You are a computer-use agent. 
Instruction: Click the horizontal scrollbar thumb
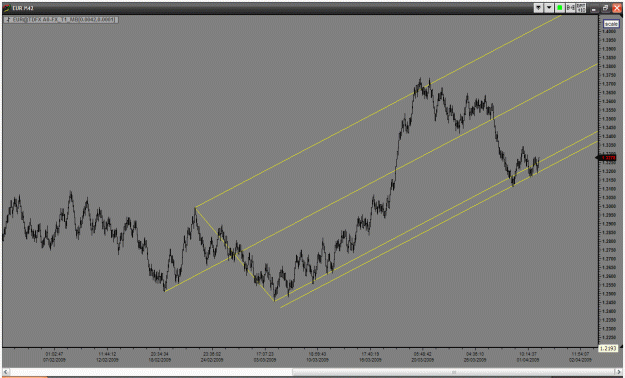pyautogui.click(x=453, y=372)
